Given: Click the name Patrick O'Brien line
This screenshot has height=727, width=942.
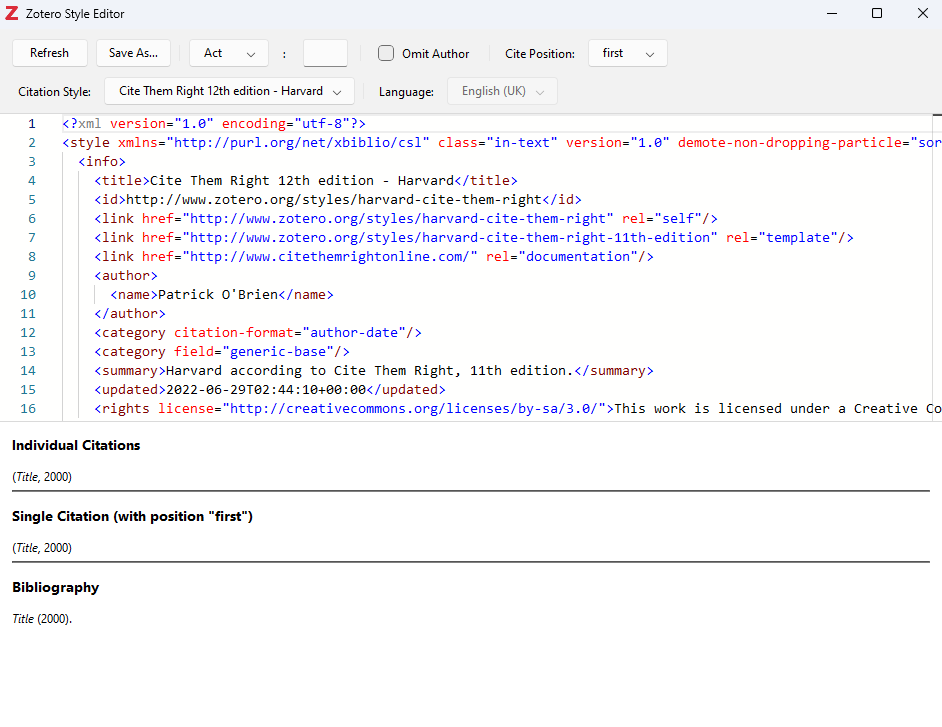Looking at the screenshot, I should 222,295.
